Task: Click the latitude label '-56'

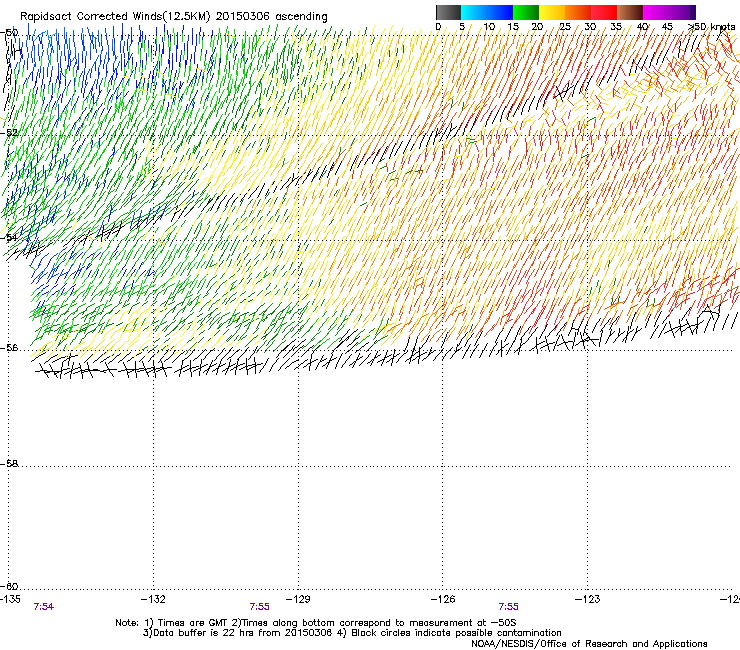Action: click(x=9, y=348)
